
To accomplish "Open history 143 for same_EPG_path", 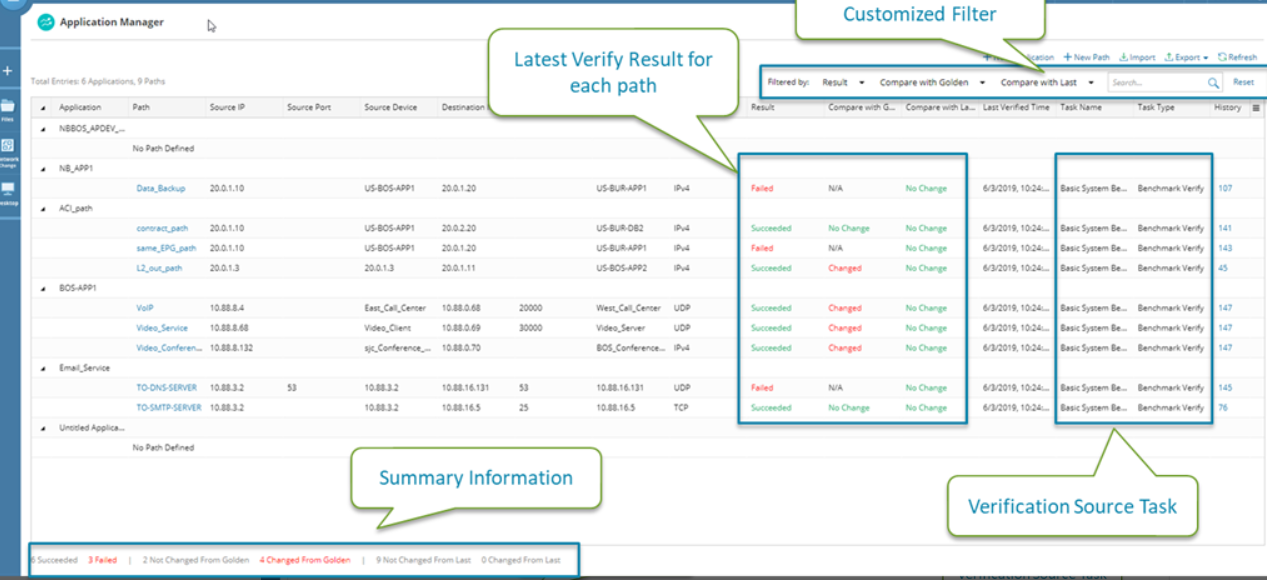I will (x=1225, y=248).
